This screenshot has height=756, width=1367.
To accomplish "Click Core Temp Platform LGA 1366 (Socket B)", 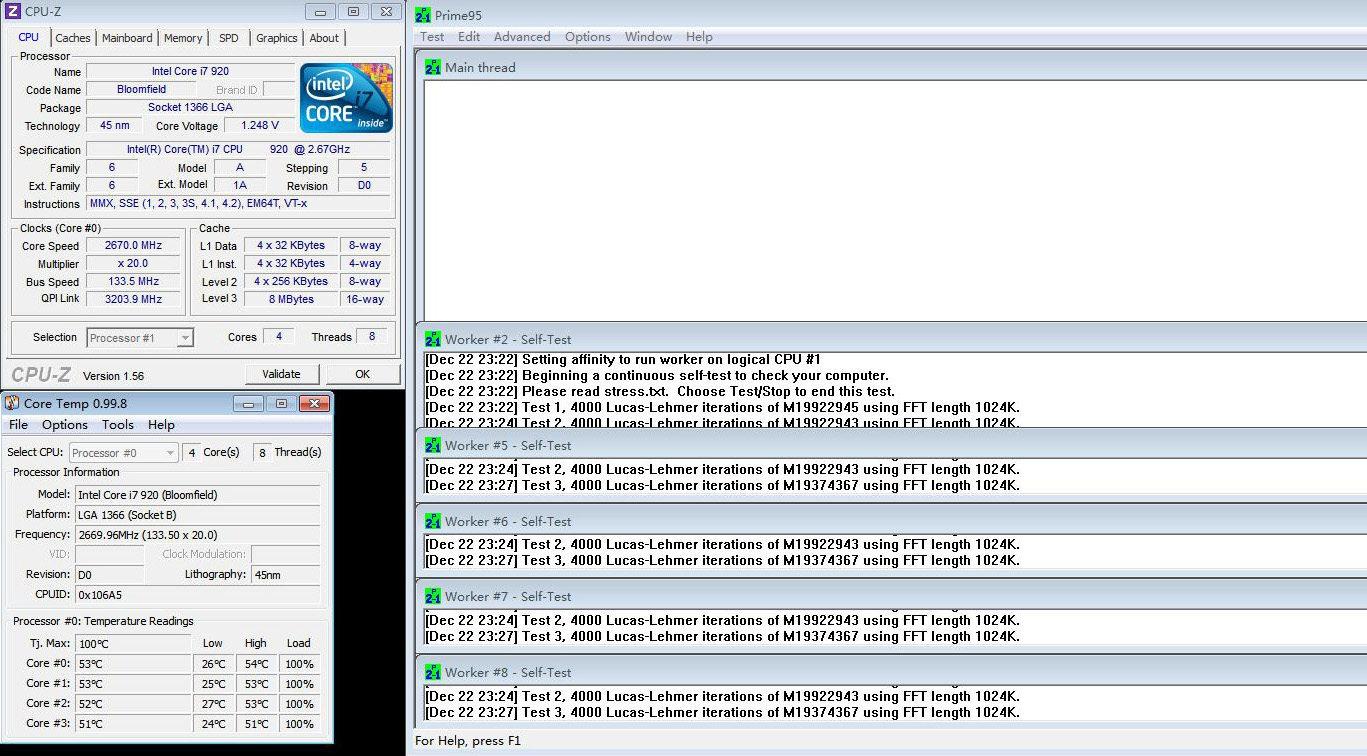I will [198, 515].
